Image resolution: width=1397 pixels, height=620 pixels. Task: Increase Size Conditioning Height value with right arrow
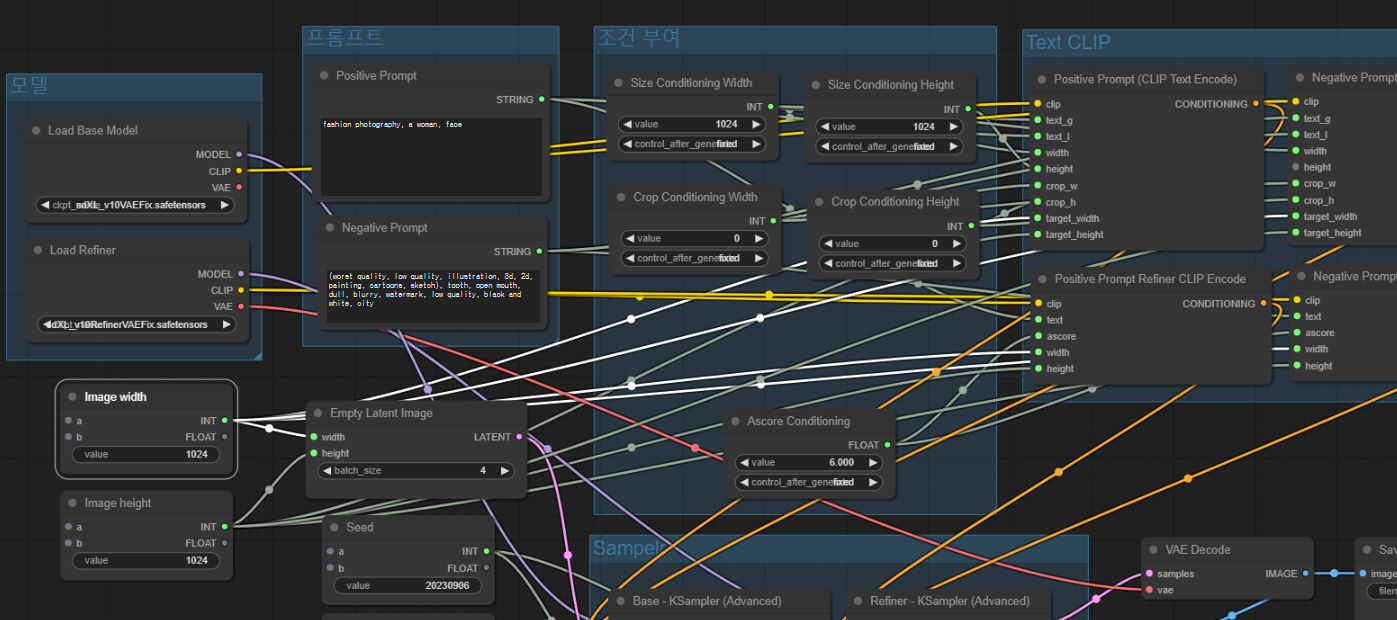(x=953, y=127)
